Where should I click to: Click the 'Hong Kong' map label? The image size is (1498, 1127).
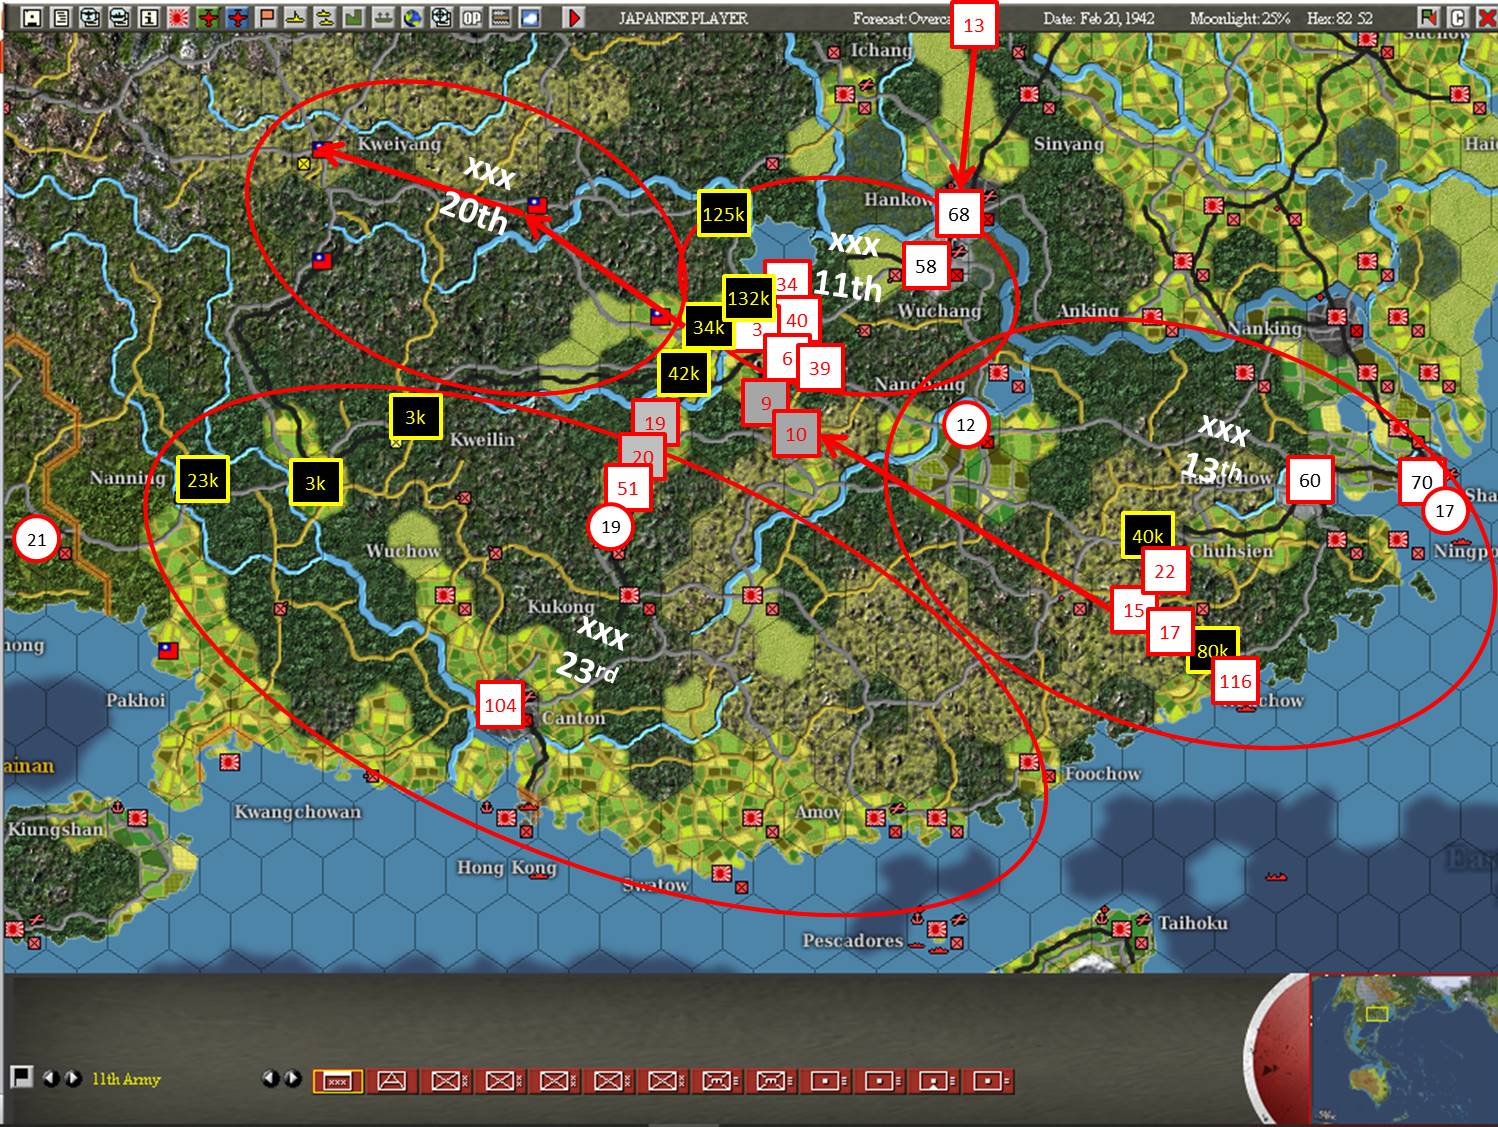click(506, 867)
